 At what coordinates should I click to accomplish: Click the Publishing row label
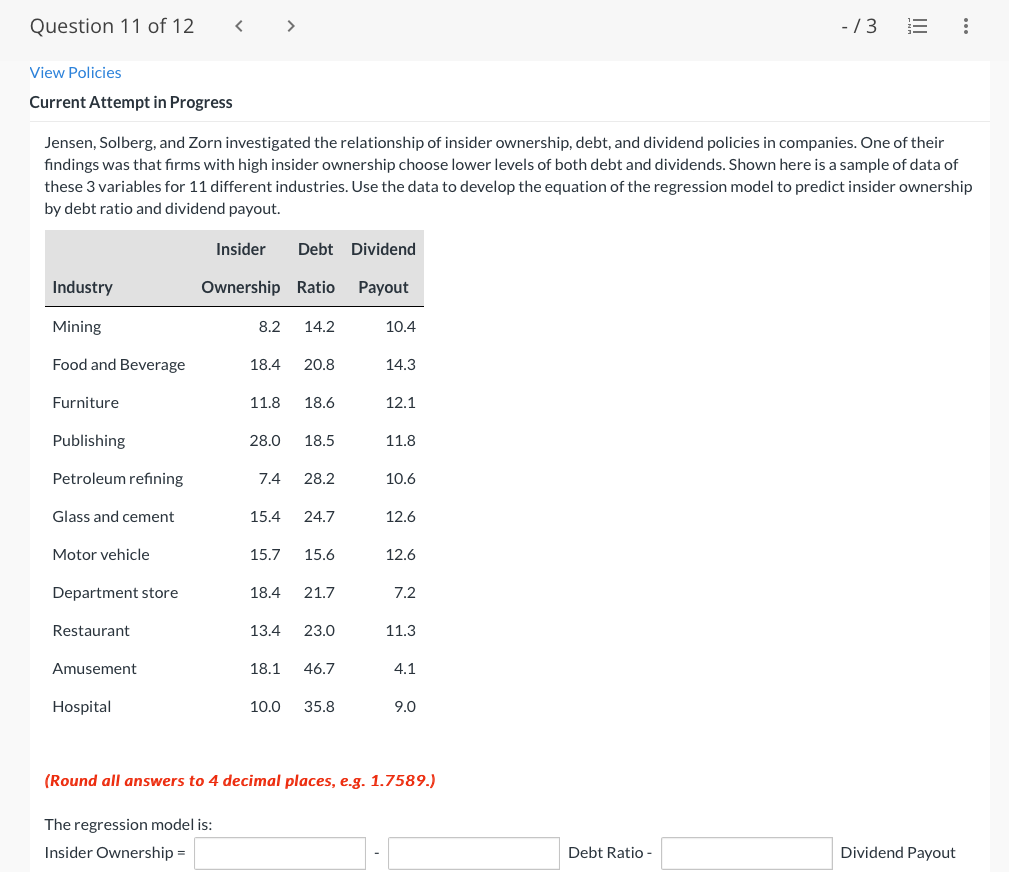89,440
